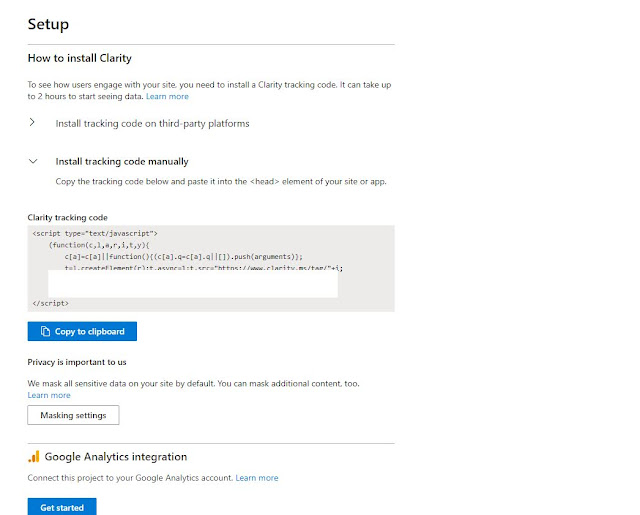
Task: Click the 'Setup' page title
Action: (x=48, y=24)
